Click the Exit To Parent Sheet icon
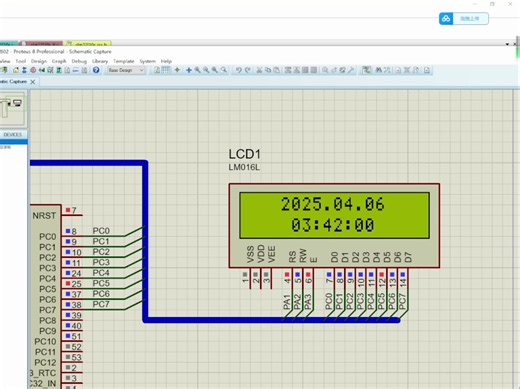This screenshot has width=520, height=389. (416, 70)
